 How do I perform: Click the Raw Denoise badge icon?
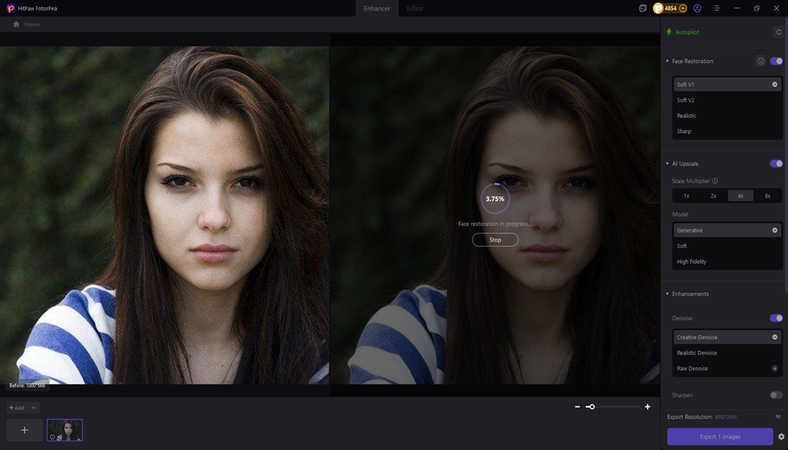[774, 369]
